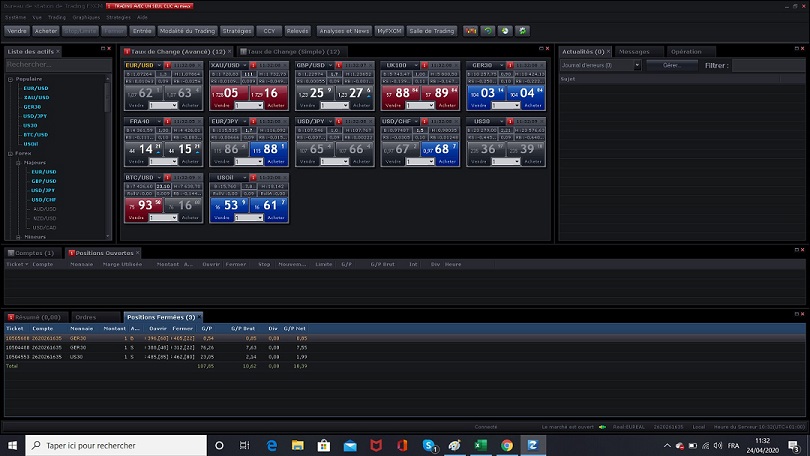Click the Gérer button in Actualités panel
The height and width of the screenshot is (456, 810).
point(671,65)
